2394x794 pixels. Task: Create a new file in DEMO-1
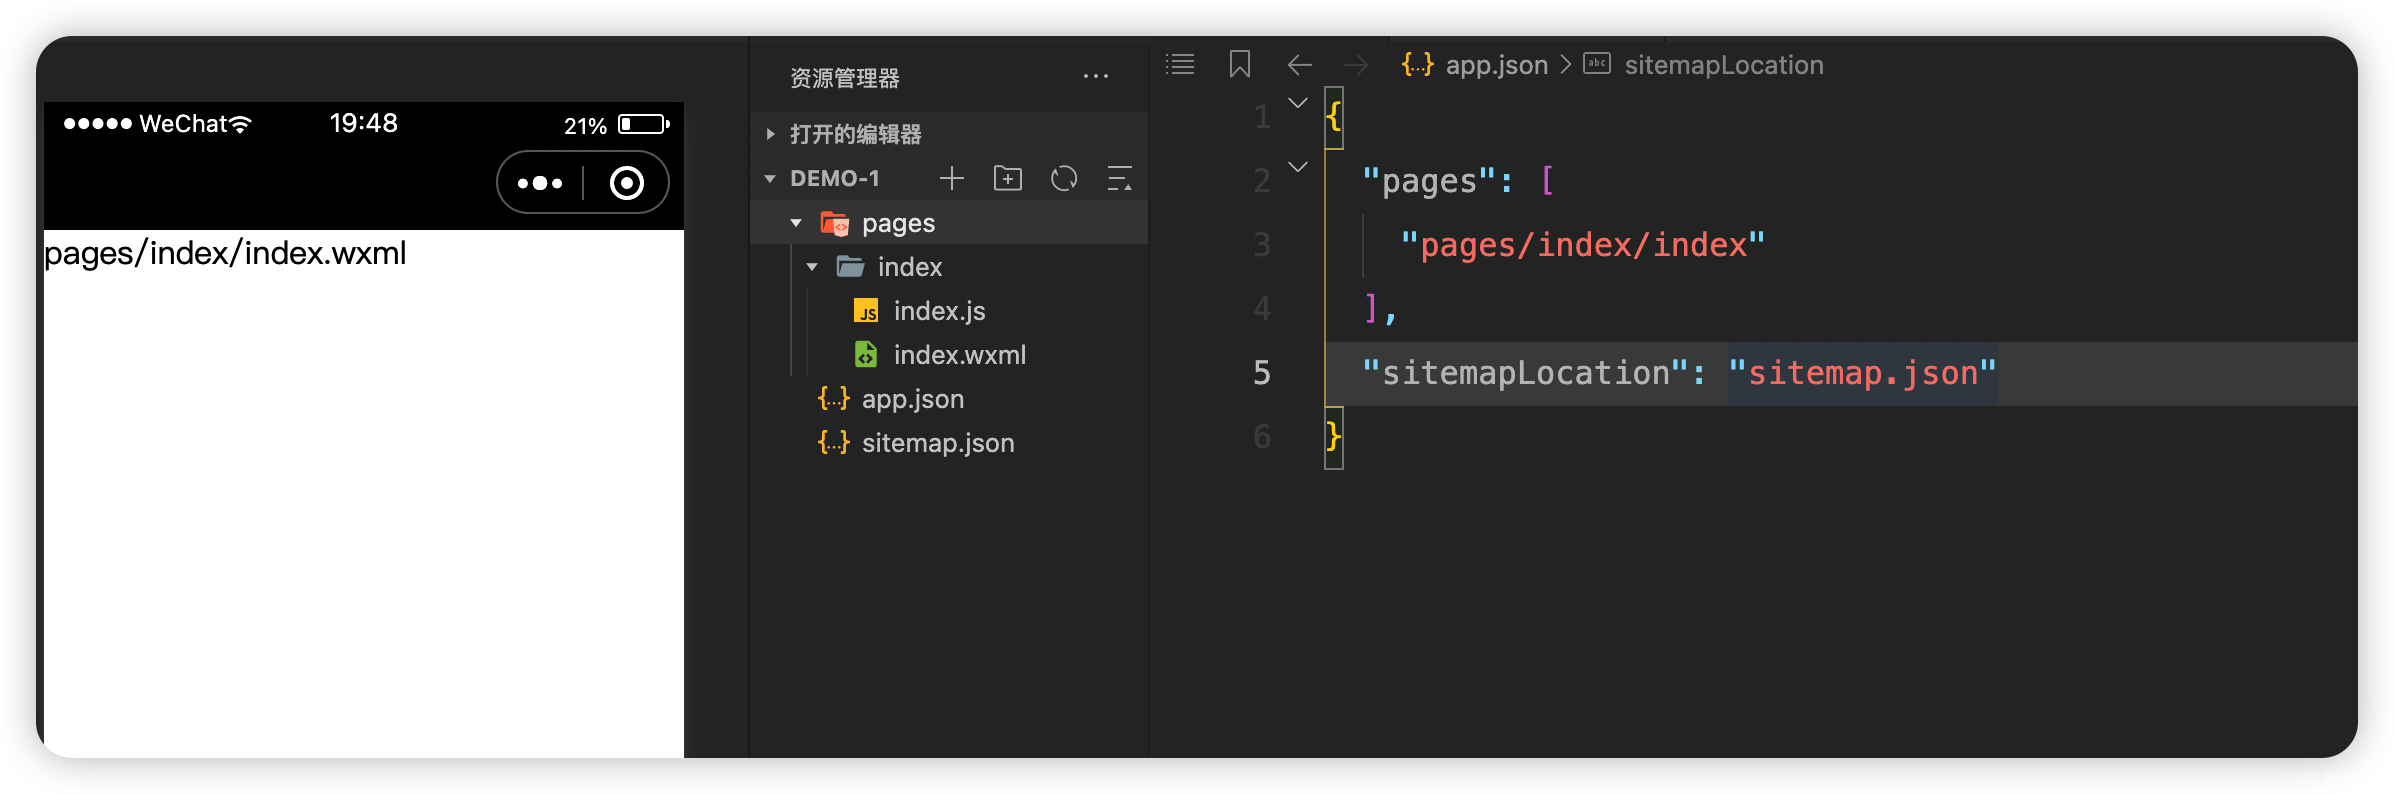pos(952,179)
